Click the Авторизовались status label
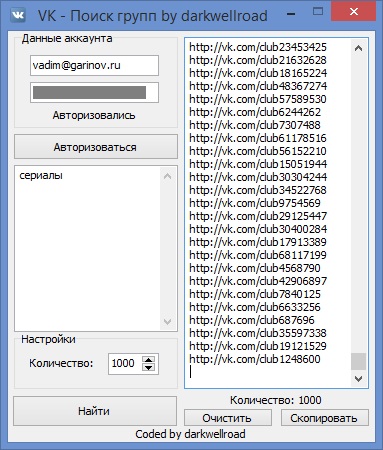Viewport: 383px width, 450px height. 94,116
